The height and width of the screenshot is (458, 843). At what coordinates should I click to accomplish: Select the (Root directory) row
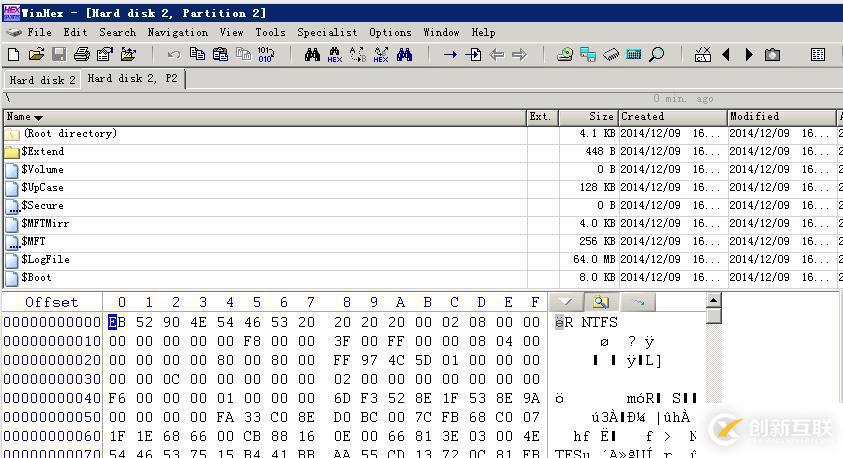tap(422, 134)
